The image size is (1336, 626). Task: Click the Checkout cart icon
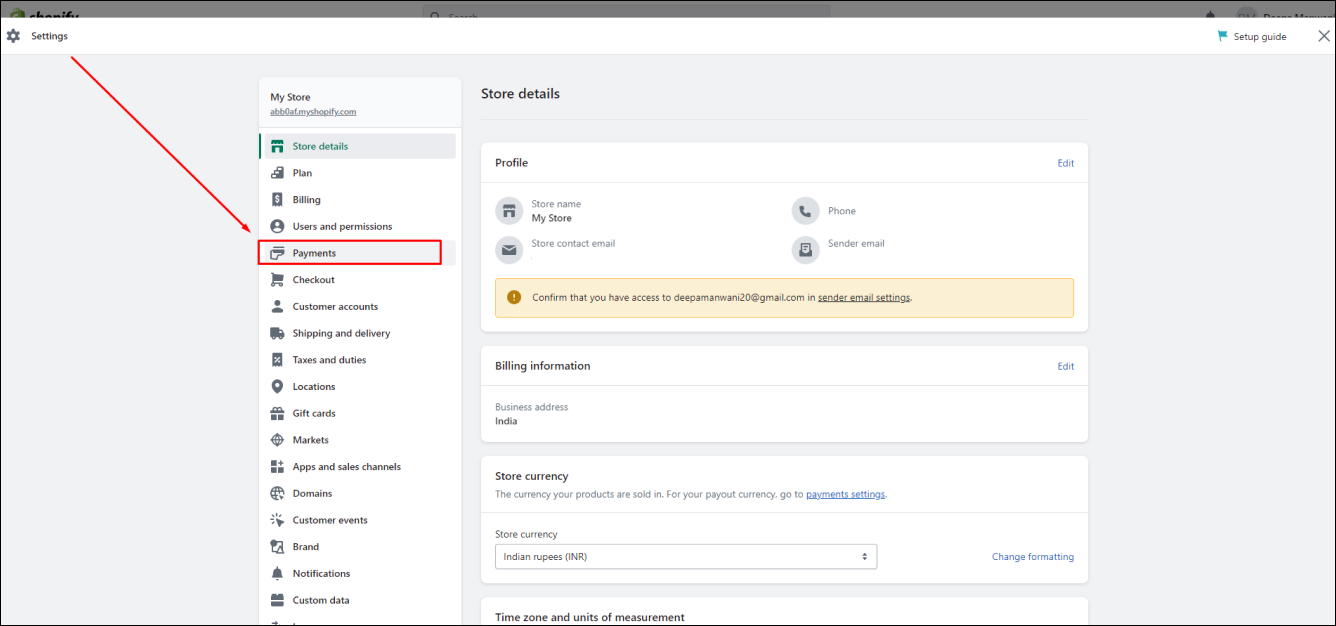coord(278,280)
